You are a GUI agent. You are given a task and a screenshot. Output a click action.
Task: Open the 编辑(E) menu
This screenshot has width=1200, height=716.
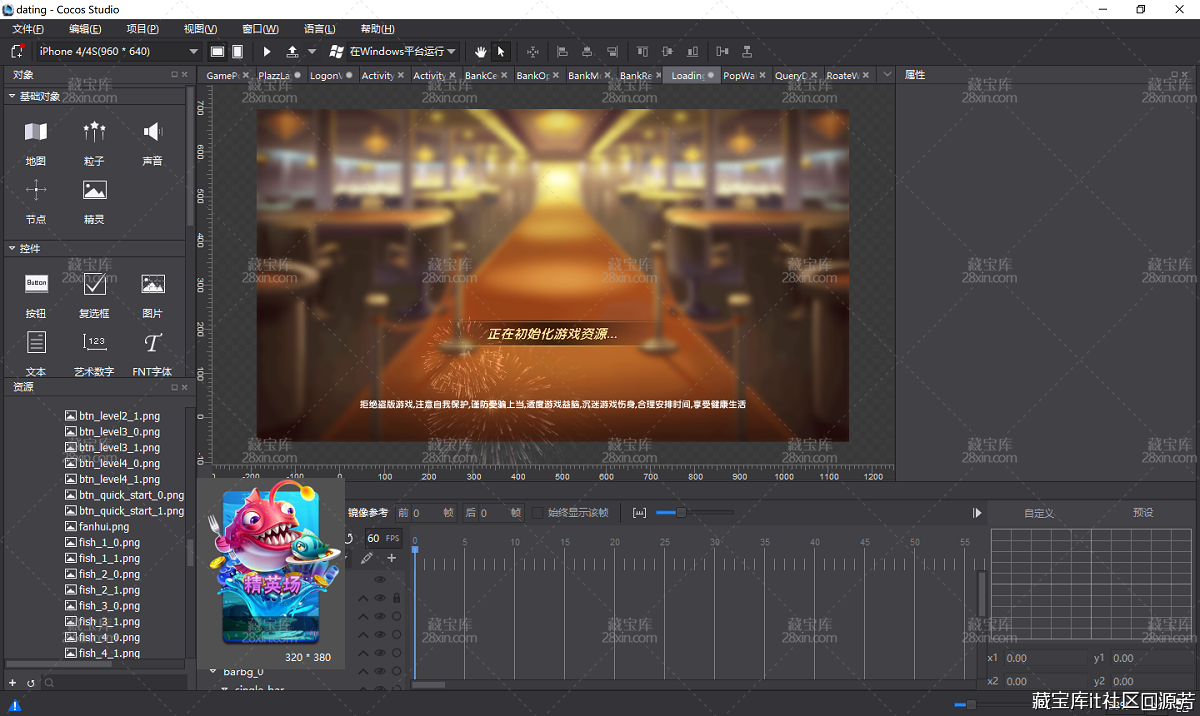click(x=85, y=29)
